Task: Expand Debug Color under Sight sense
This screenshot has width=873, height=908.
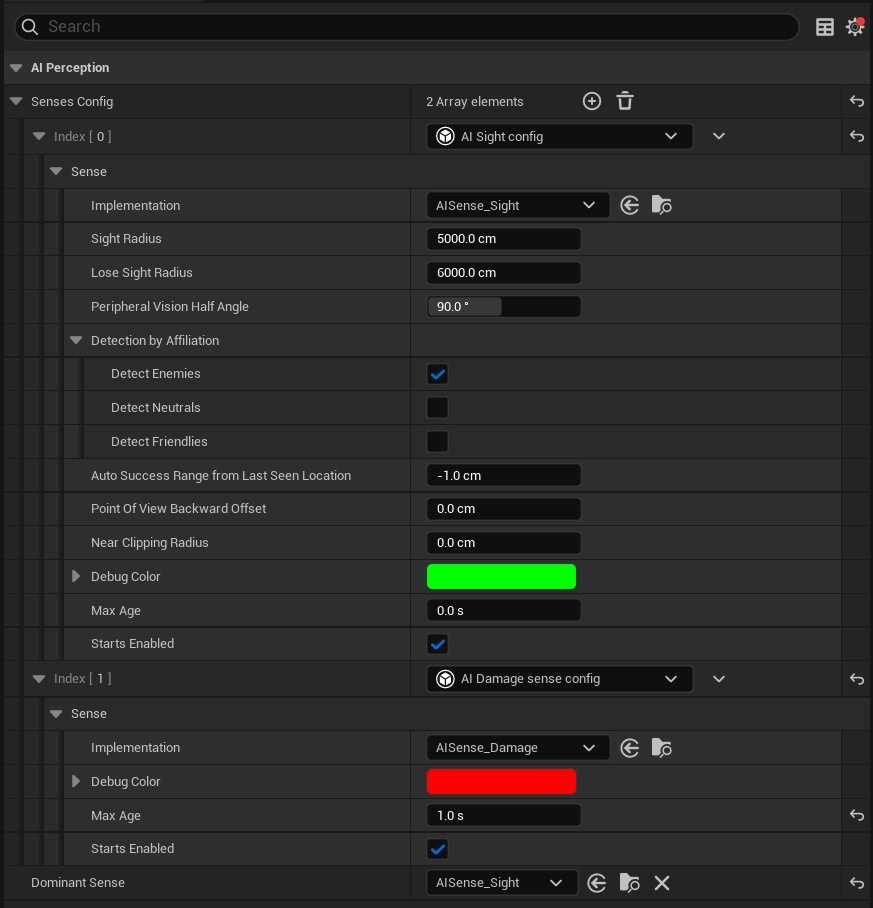Action: coord(76,577)
